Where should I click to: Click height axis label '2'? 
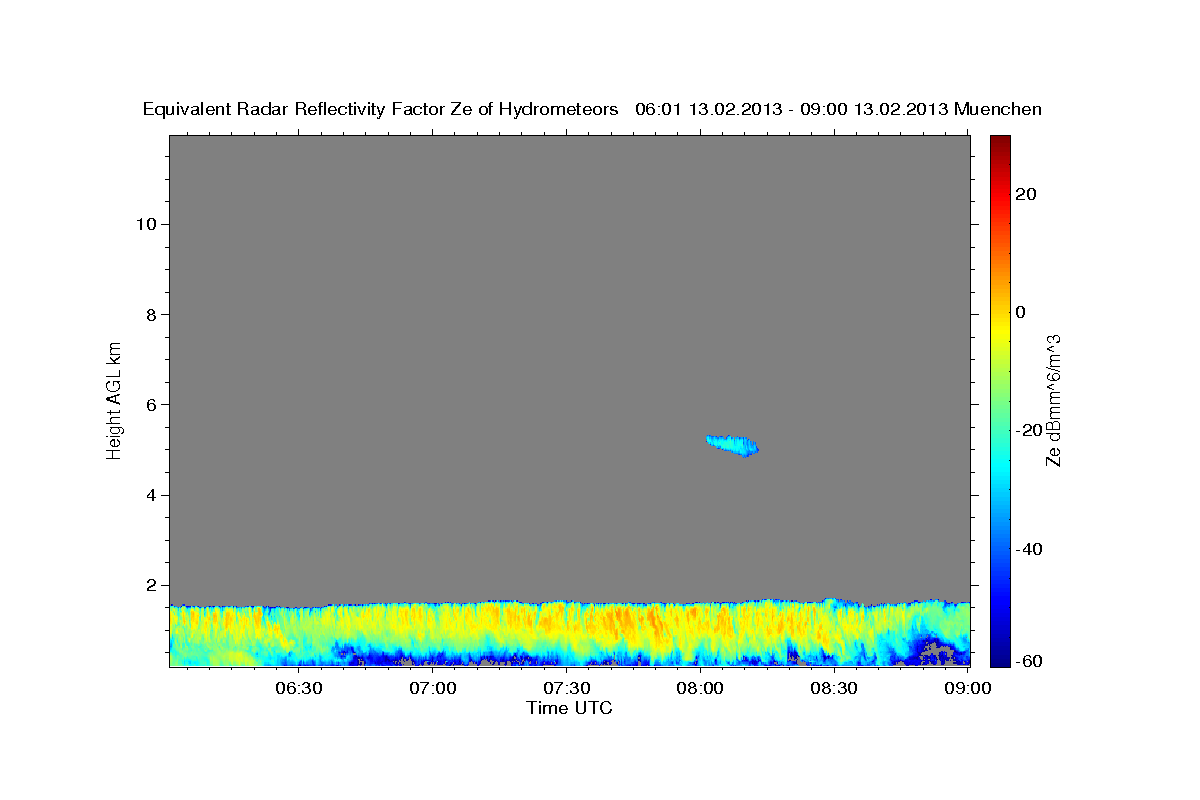click(x=150, y=585)
